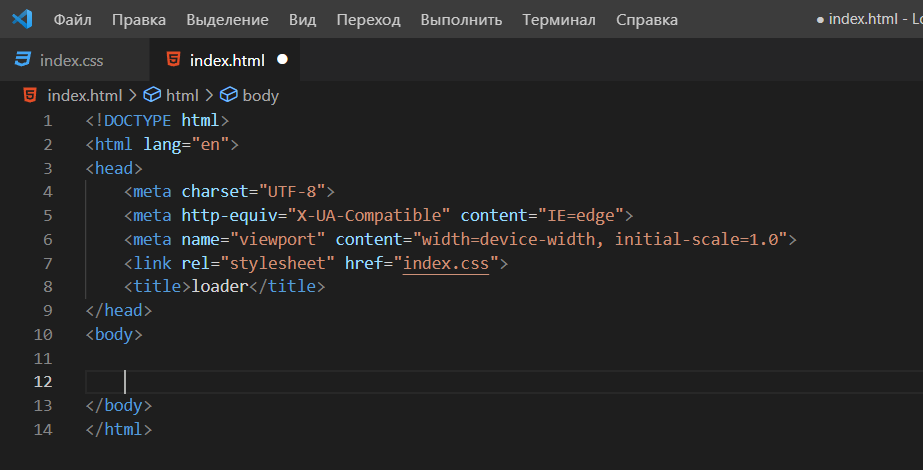This screenshot has width=923, height=470.
Task: Click the VS Code logo icon
Action: [x=22, y=19]
